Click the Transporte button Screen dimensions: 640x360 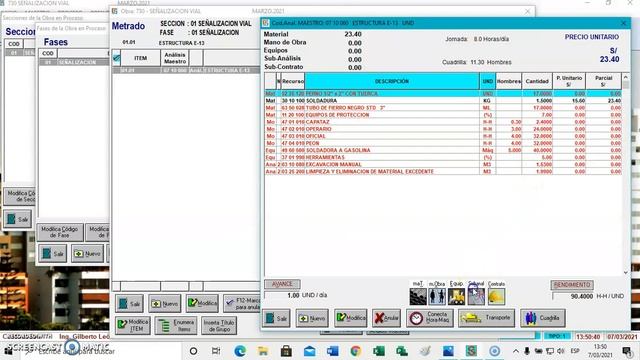pyautogui.click(x=487, y=318)
